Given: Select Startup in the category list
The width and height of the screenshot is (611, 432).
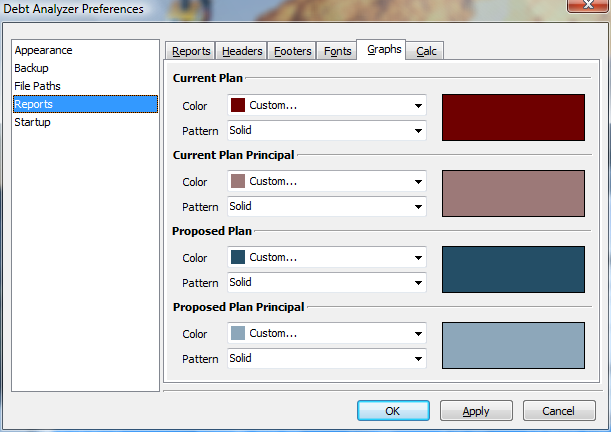Looking at the screenshot, I should coord(32,122).
